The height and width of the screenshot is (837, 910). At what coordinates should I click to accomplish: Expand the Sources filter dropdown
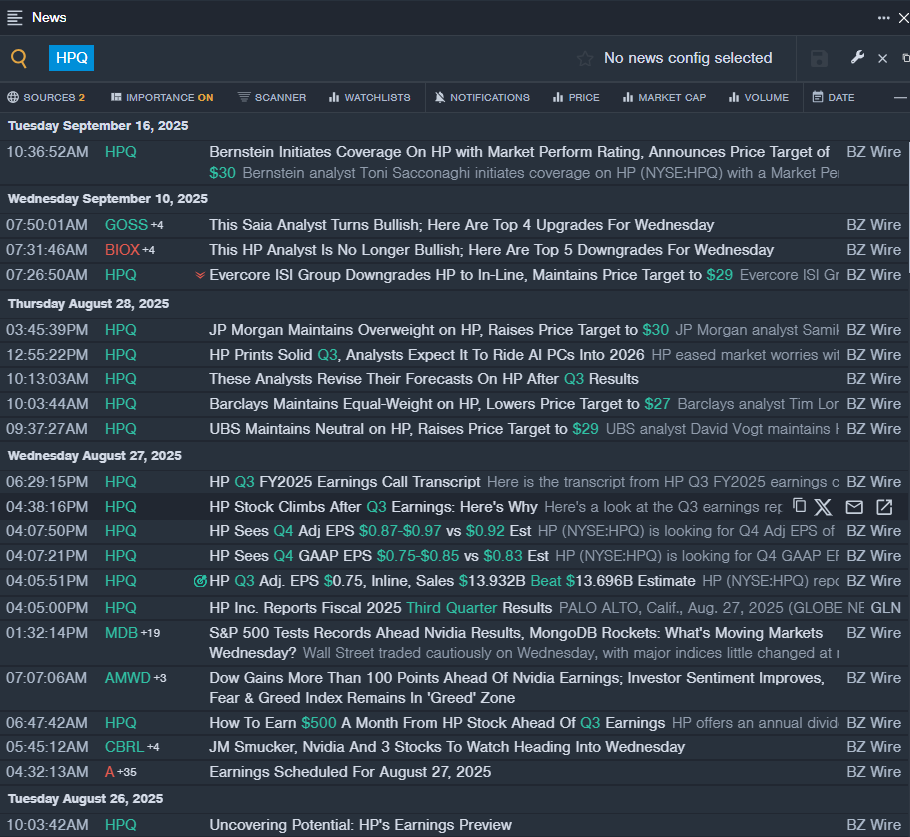pos(46,97)
